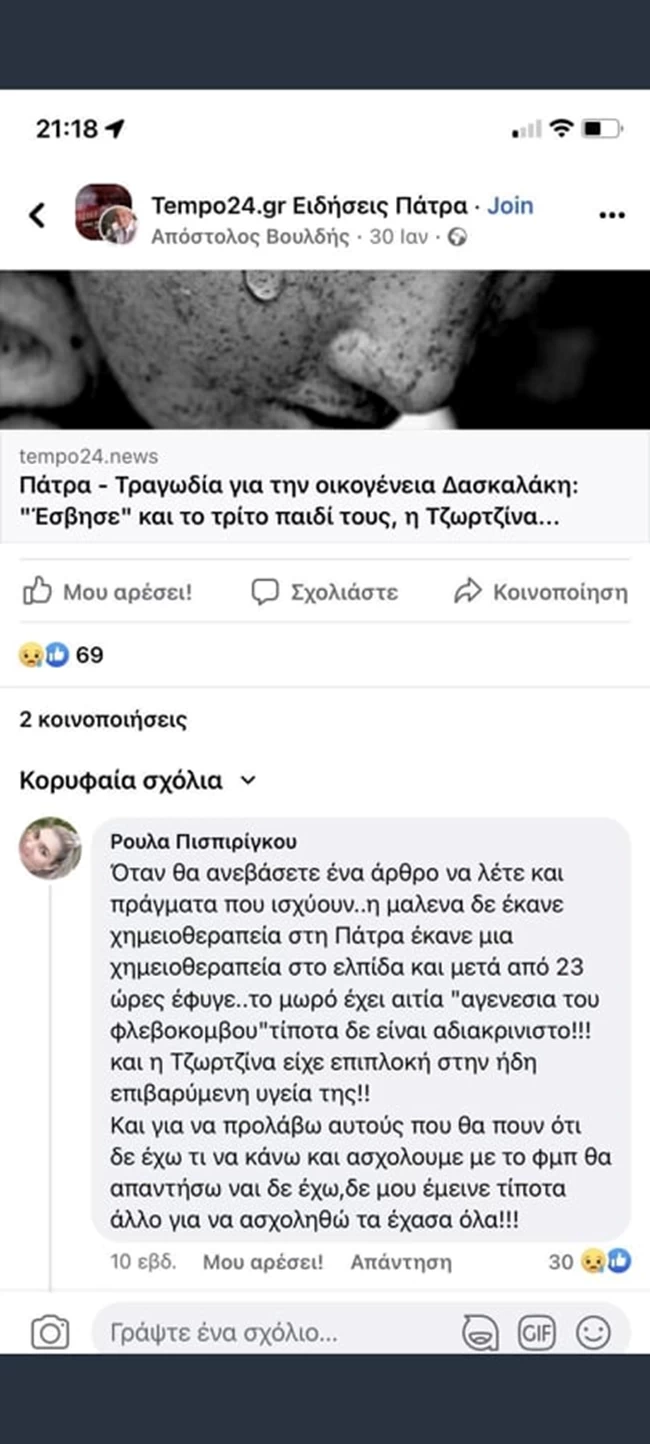Join the Tempo24.gr Ειδήσεις Πάτρα group
Image resolution: width=650 pixels, height=1444 pixels.
[x=510, y=205]
